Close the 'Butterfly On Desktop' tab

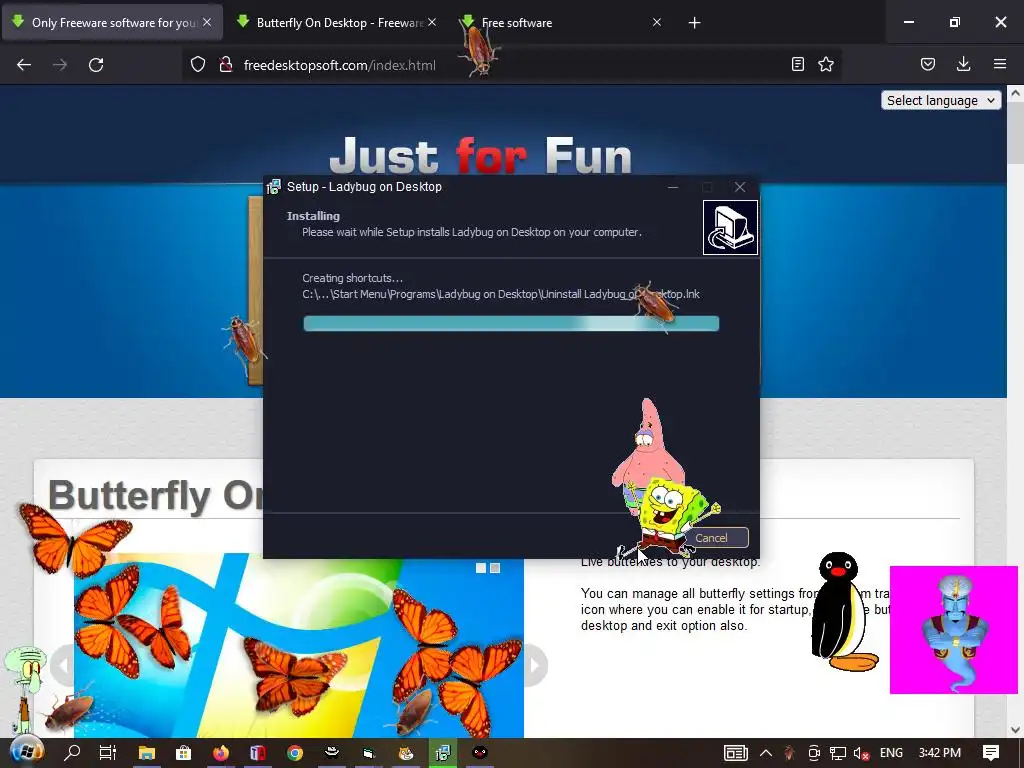pos(432,22)
